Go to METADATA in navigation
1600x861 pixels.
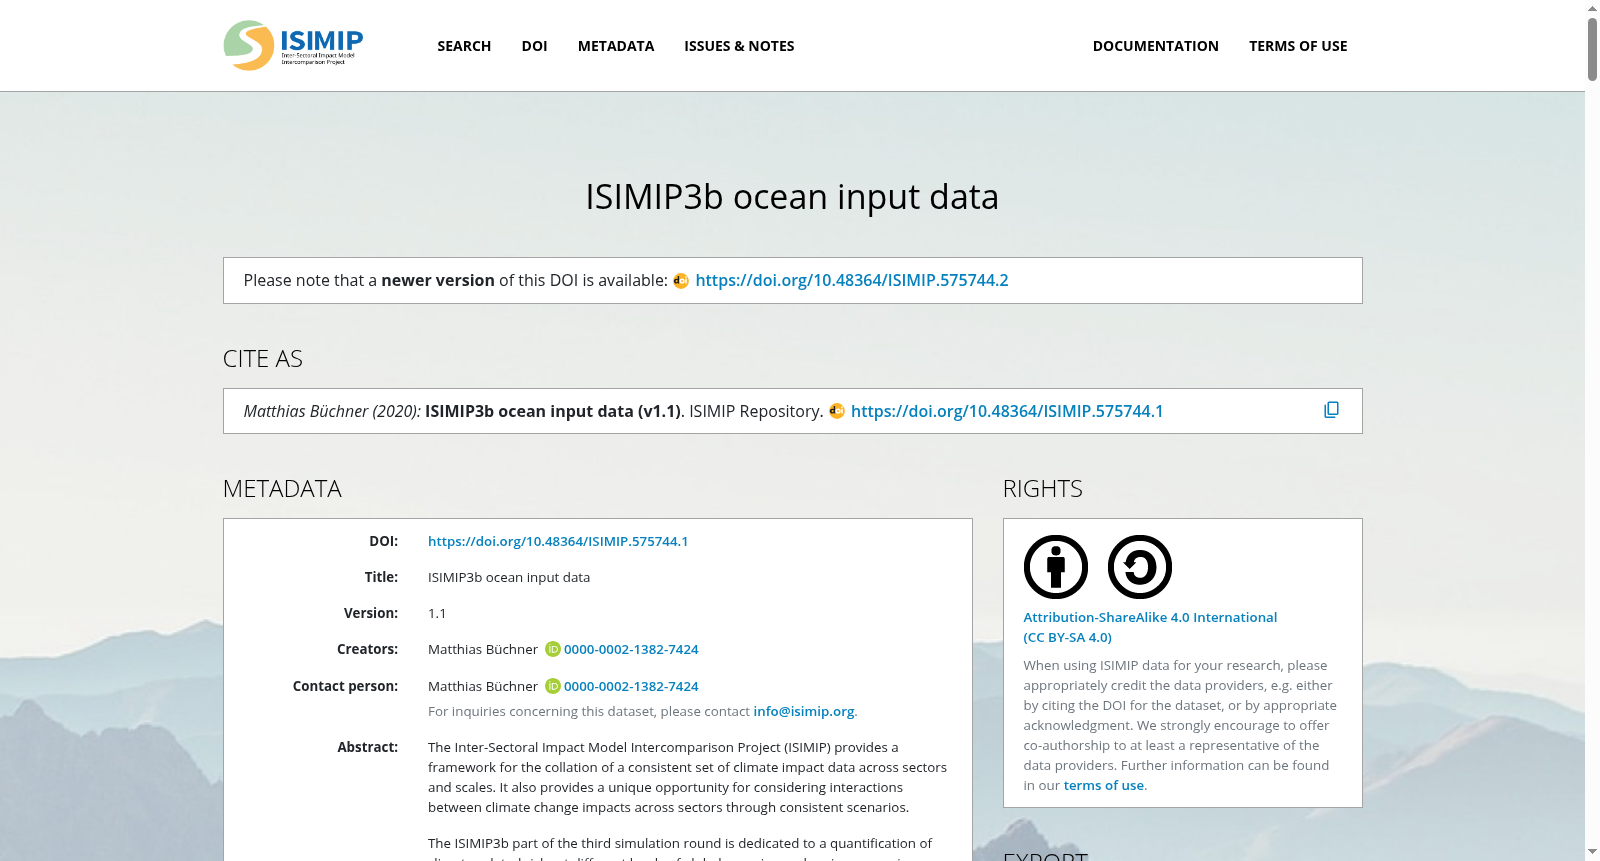point(616,46)
